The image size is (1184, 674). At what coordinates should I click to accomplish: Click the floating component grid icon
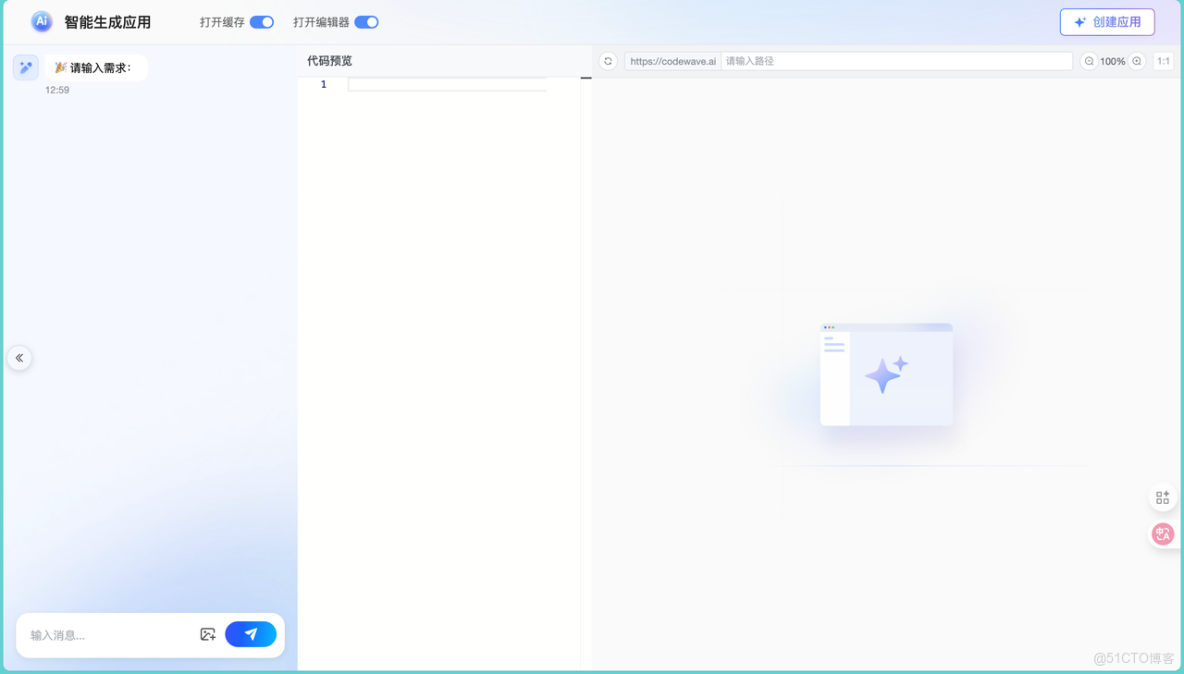click(1162, 497)
